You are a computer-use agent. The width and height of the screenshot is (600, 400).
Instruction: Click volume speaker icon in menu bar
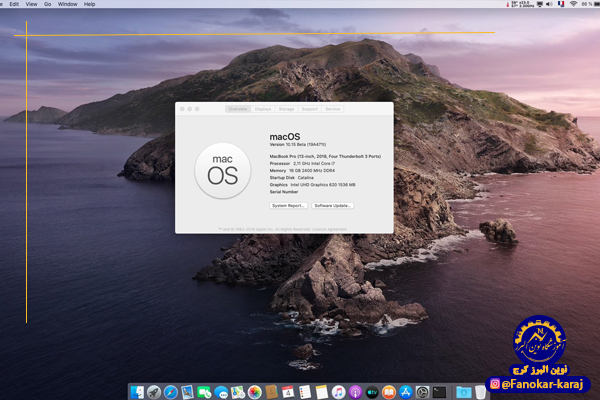[x=549, y=4]
